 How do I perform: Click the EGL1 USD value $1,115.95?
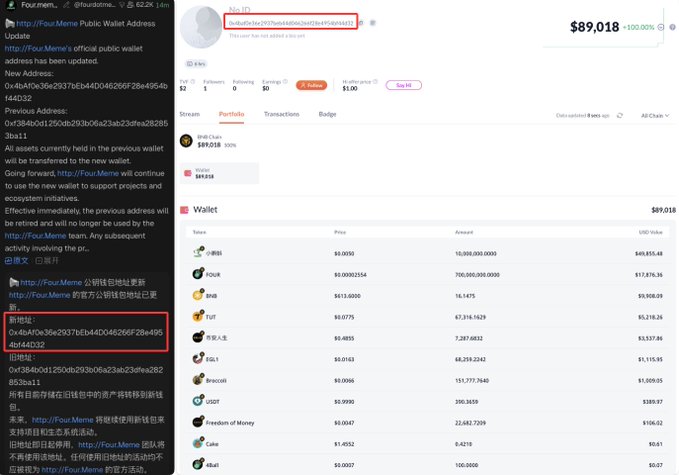click(x=650, y=359)
